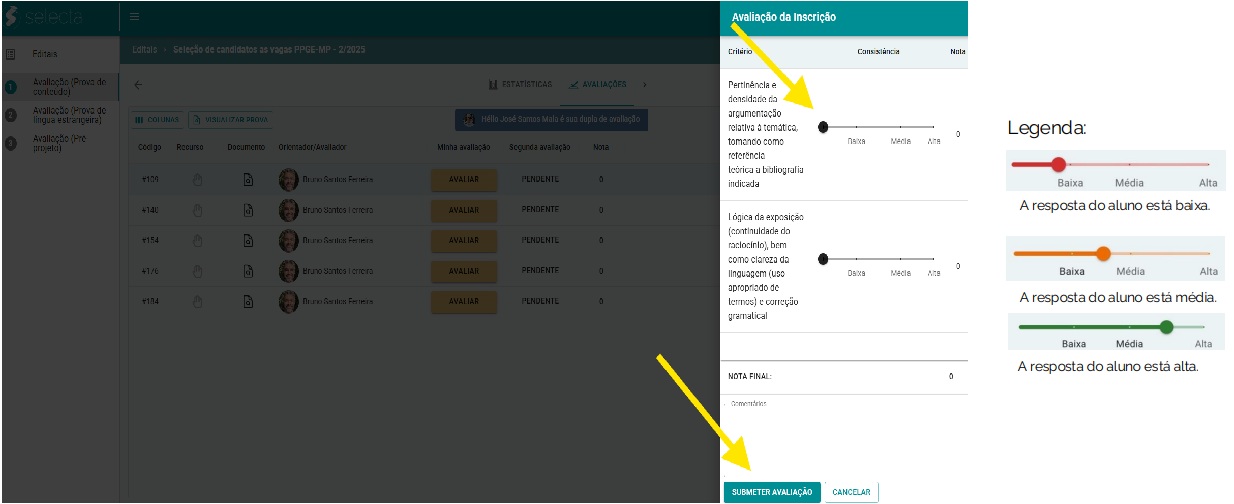Open document icon for row #176
The width and height of the screenshot is (1234, 504).
point(247,271)
